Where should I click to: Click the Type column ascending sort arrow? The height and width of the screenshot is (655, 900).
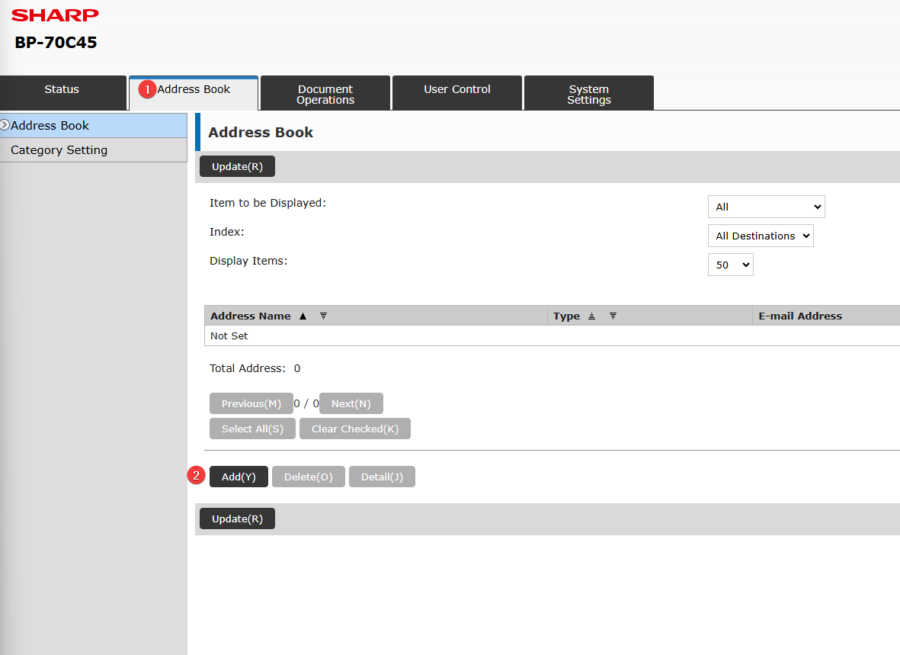(x=591, y=316)
